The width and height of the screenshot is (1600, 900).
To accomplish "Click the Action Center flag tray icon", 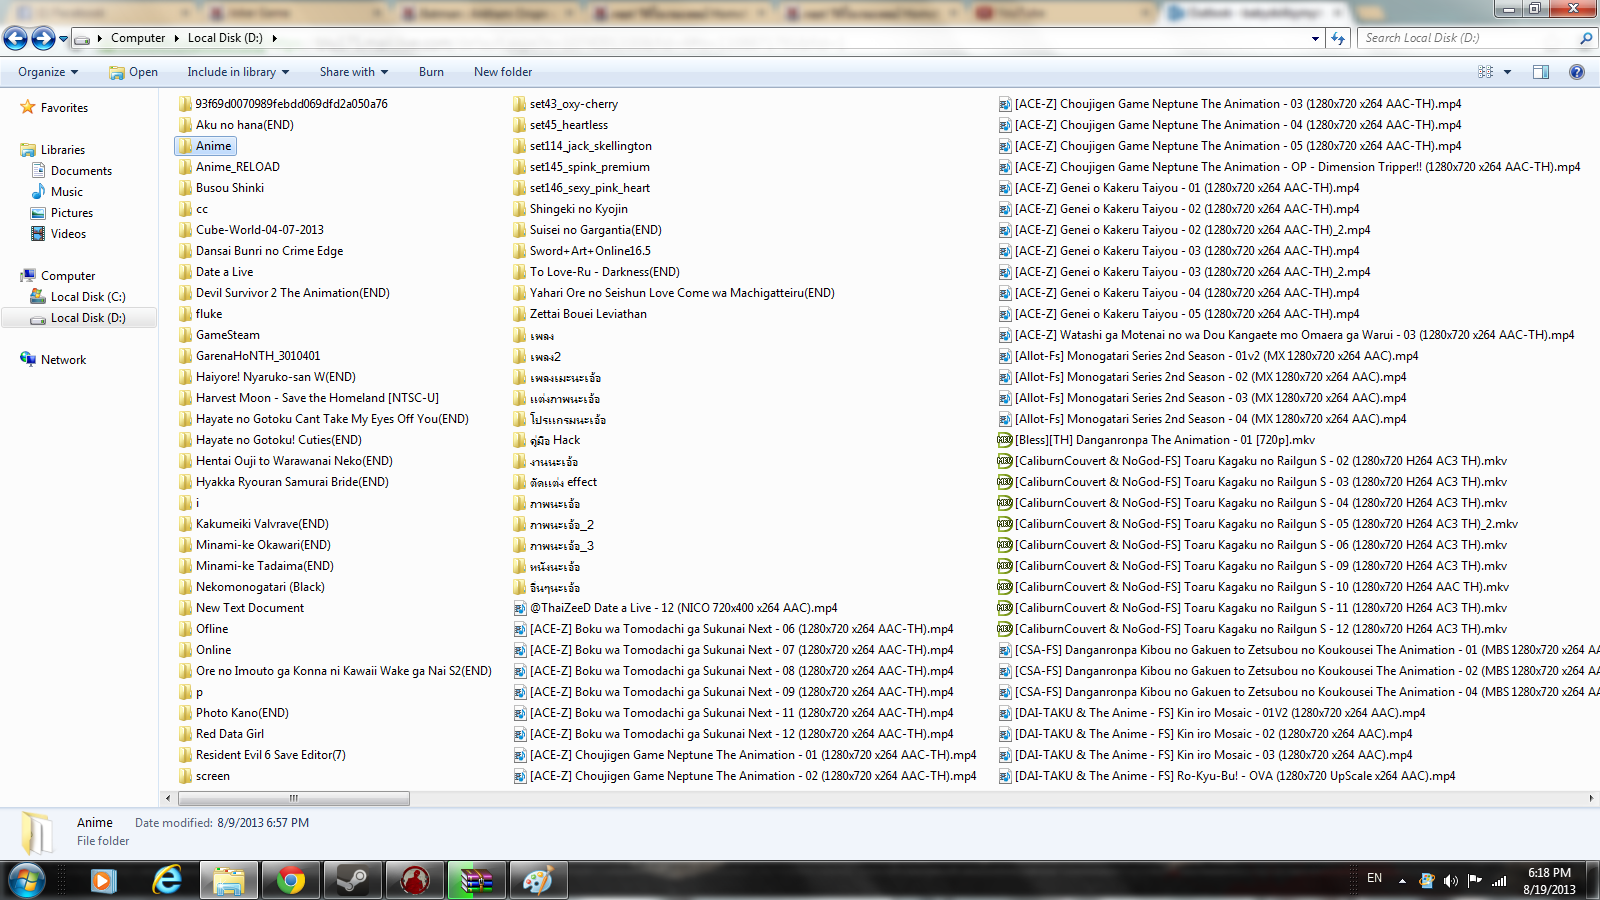I will [x=1475, y=880].
